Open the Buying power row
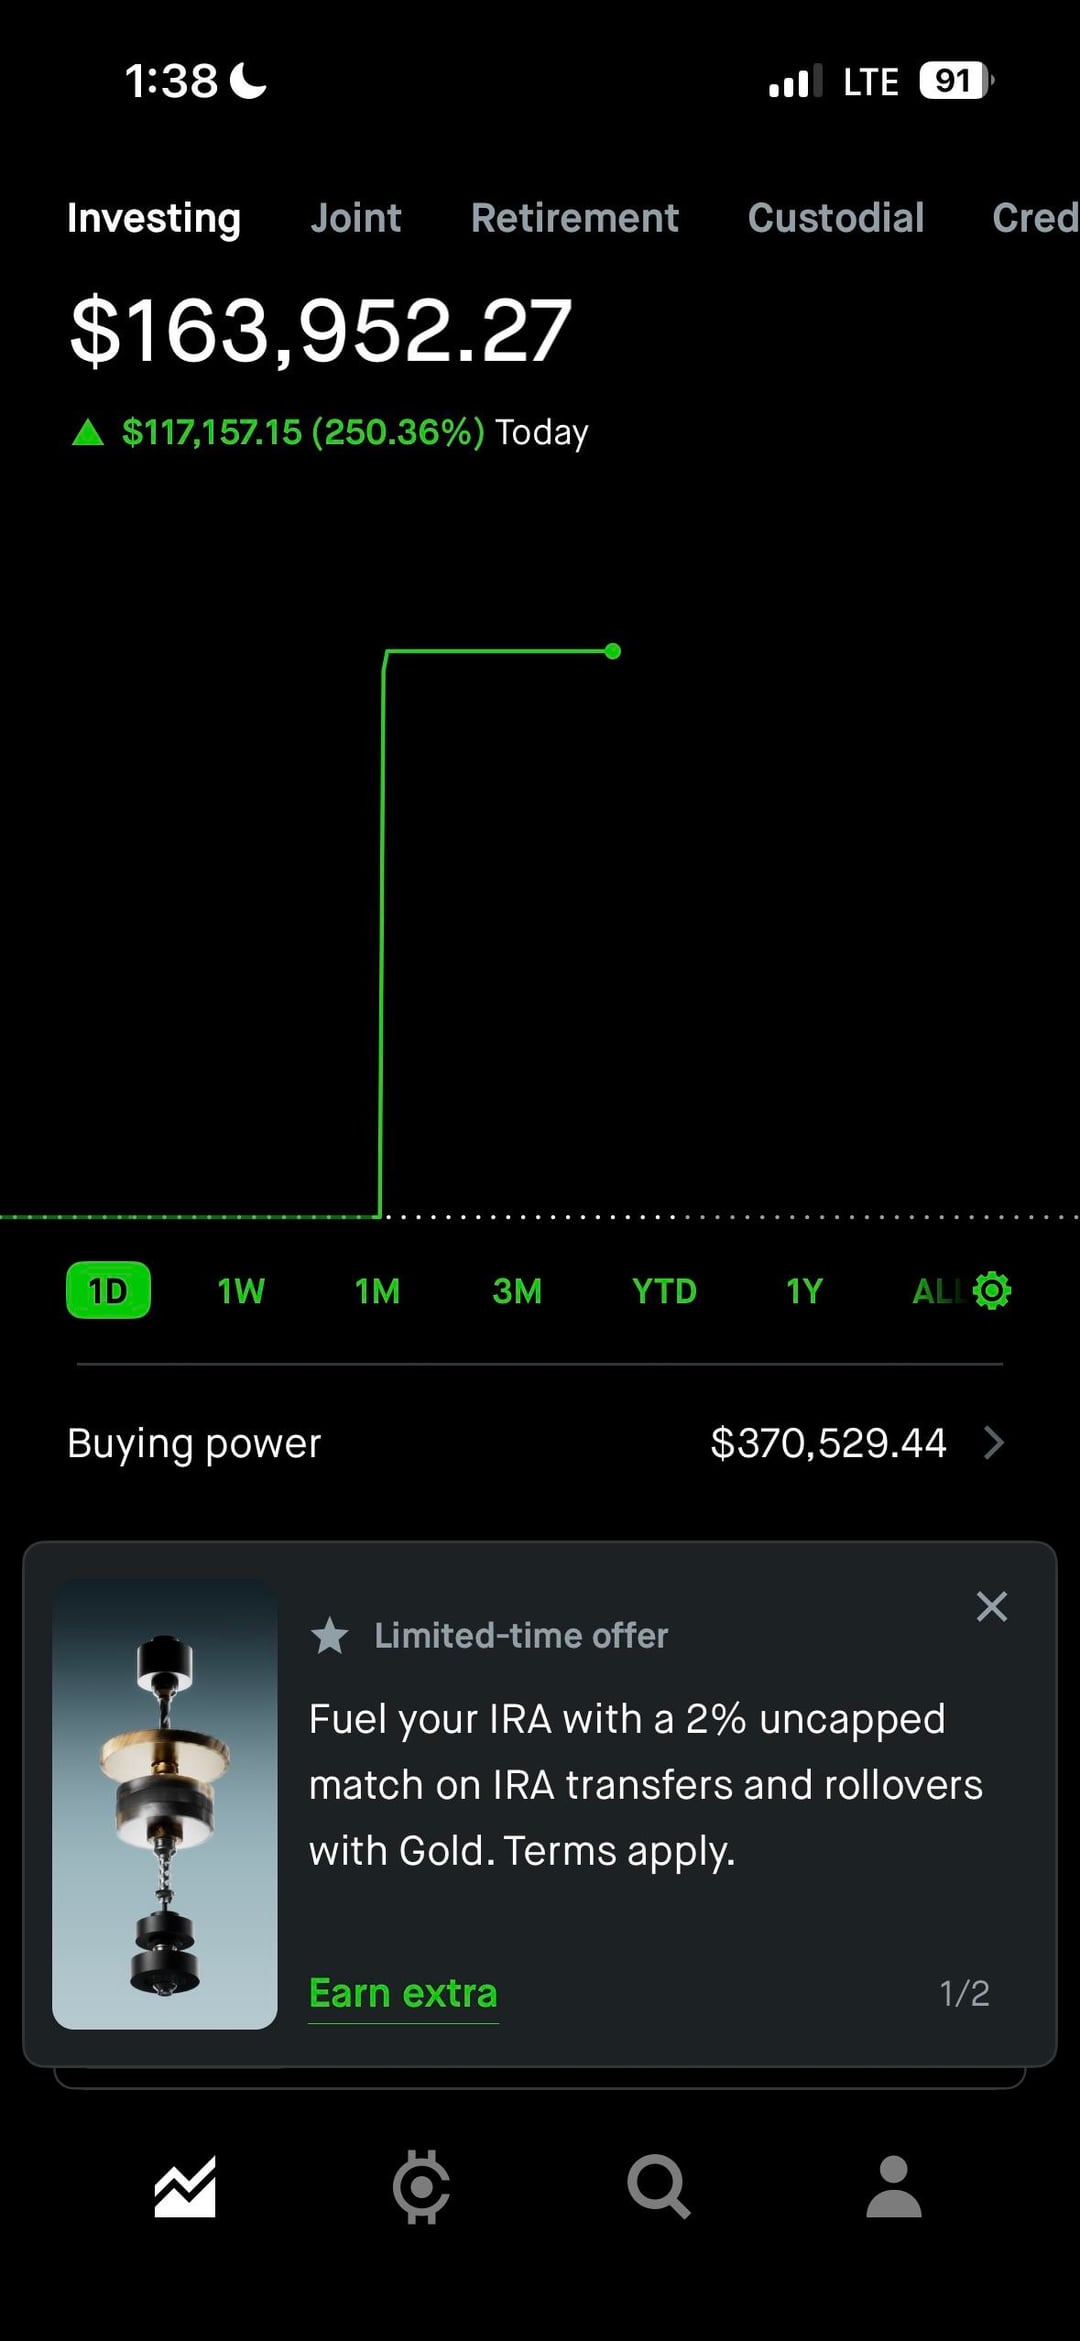 point(540,1443)
